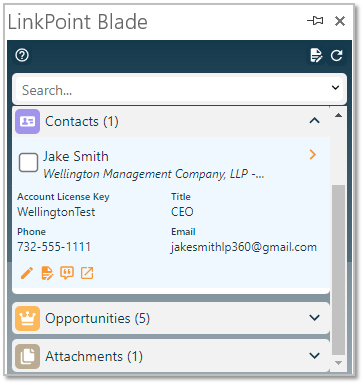364x385 pixels.
Task: Open contact in external window icon
Action: tap(87, 273)
